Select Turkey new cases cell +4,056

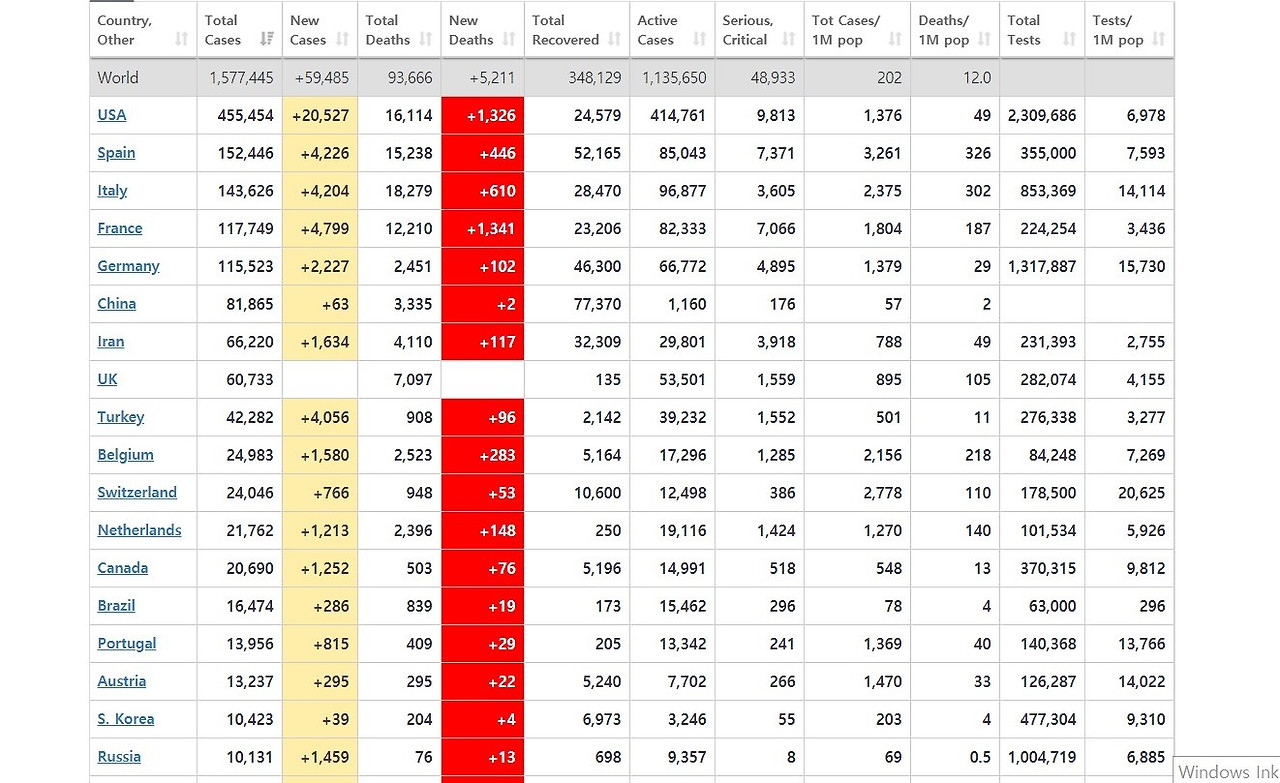point(320,417)
